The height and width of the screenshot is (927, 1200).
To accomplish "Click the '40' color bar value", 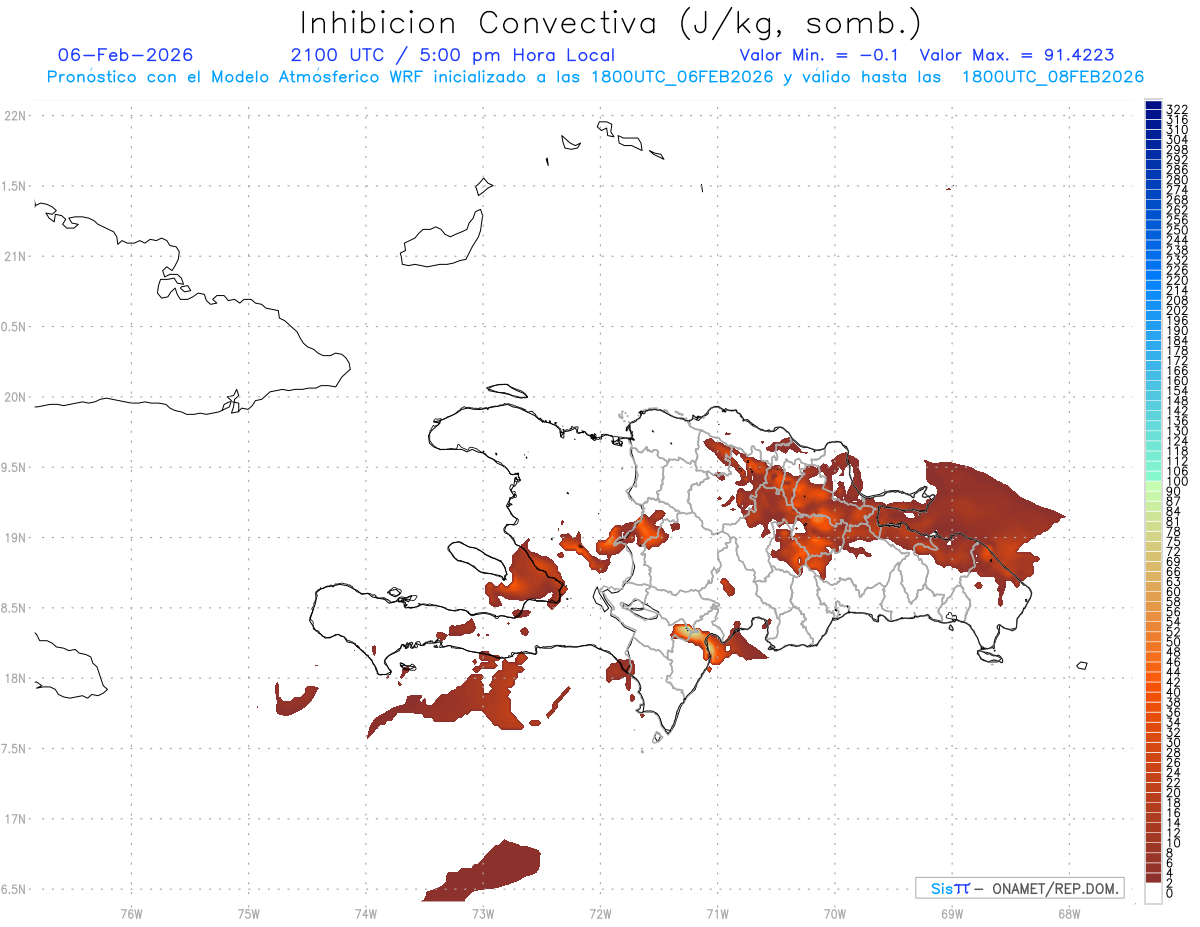I will click(1173, 692).
